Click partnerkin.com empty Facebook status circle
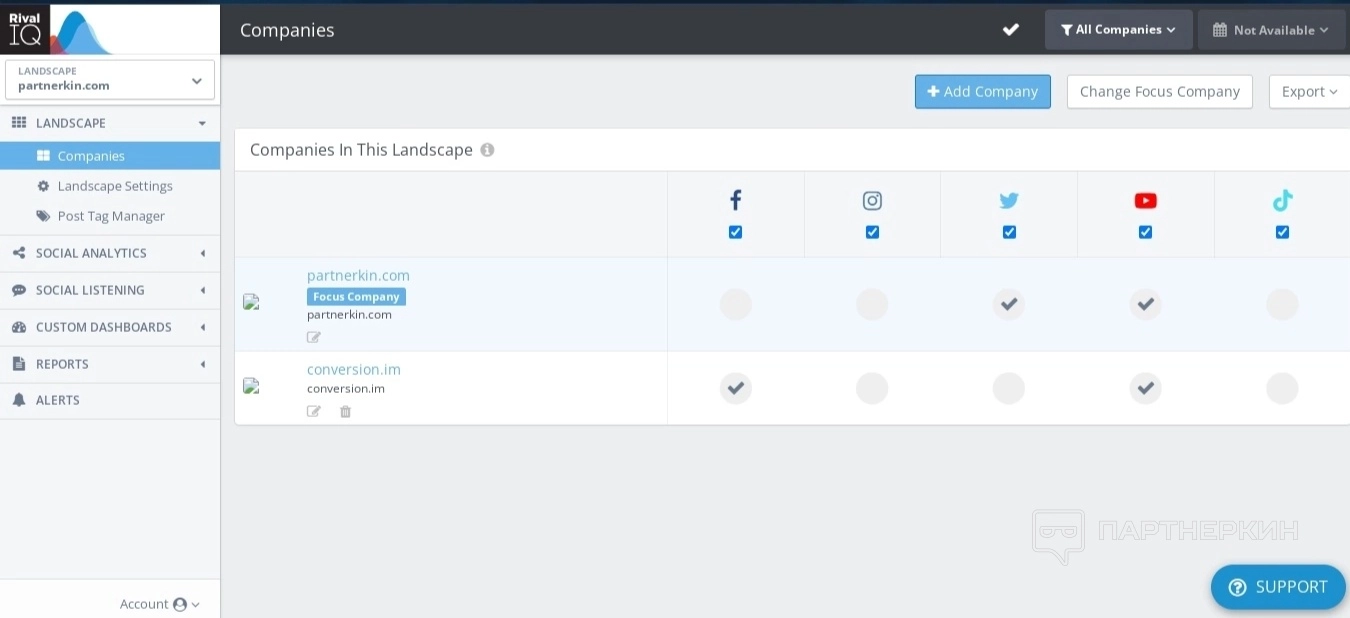1350x618 pixels. 736,304
